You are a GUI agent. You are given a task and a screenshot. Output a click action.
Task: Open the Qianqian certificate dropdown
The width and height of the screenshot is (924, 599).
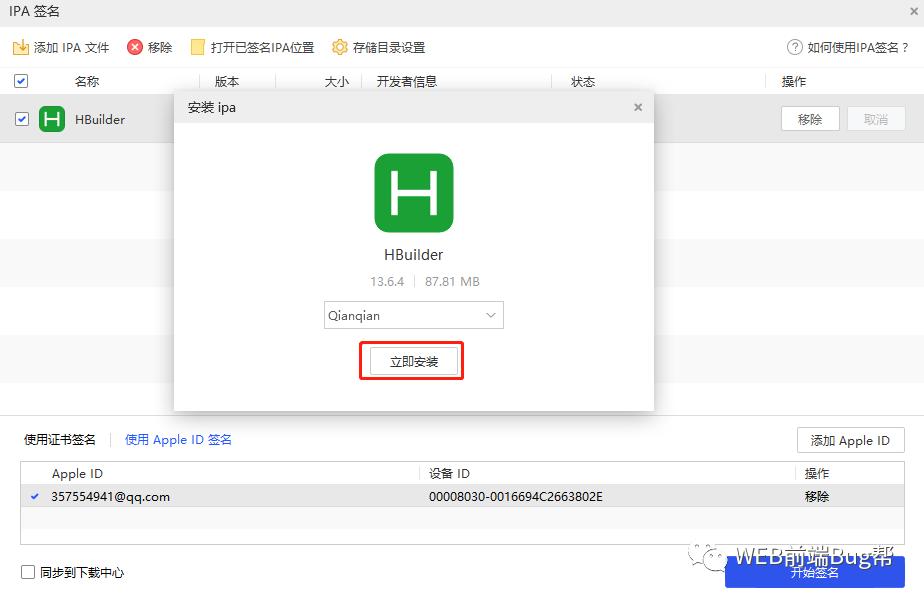point(413,314)
